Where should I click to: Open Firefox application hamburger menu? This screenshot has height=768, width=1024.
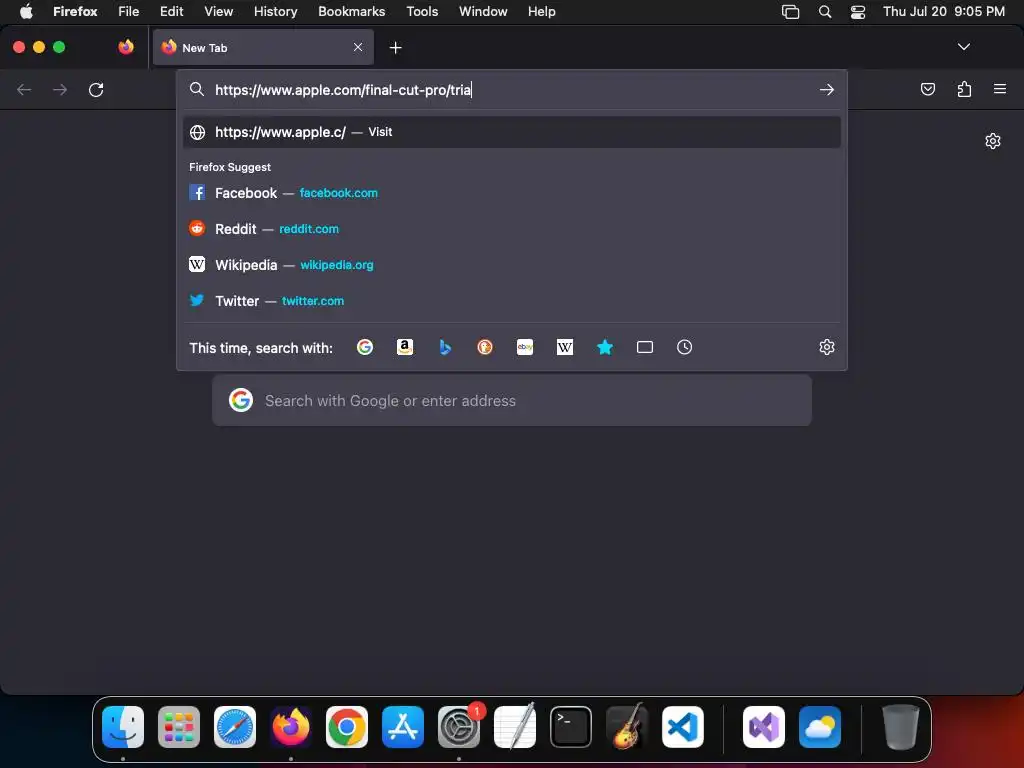(1000, 89)
